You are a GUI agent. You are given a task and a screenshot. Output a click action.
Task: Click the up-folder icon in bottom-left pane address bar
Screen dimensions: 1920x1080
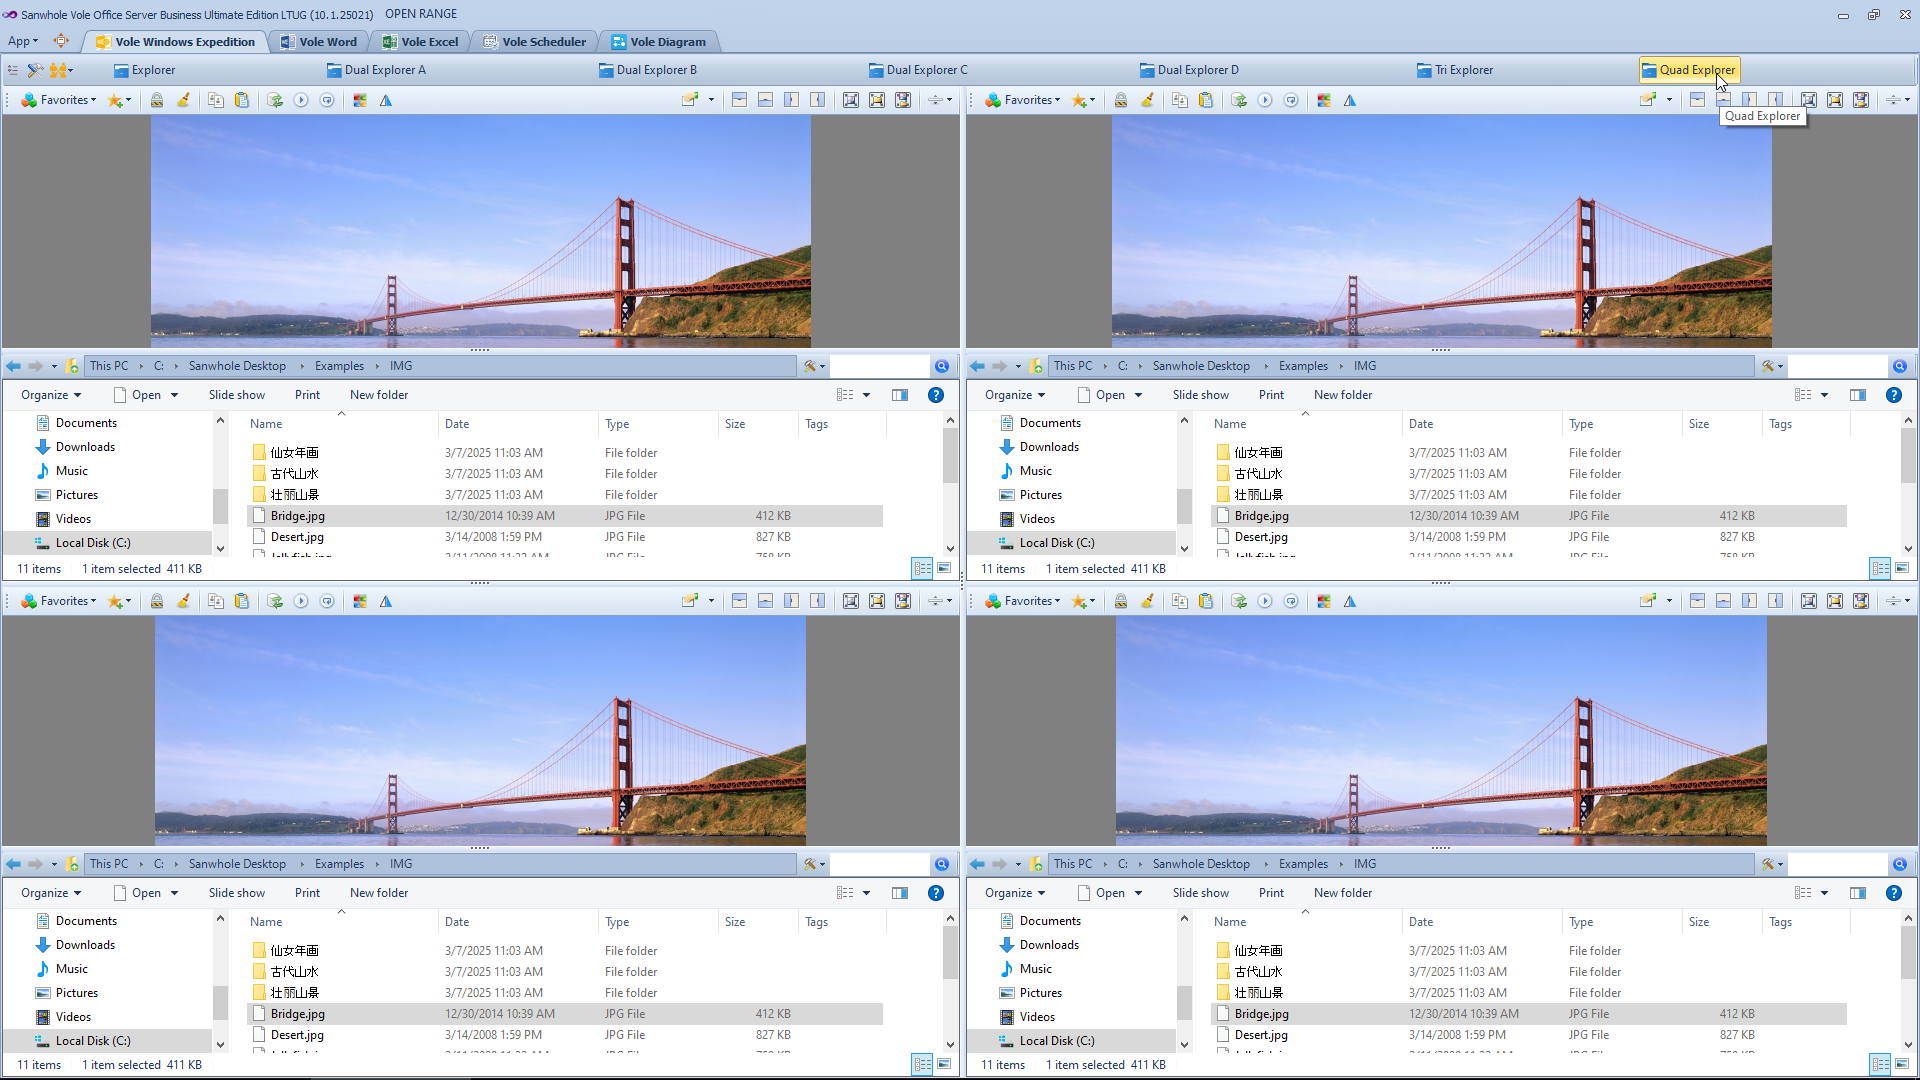coord(72,864)
